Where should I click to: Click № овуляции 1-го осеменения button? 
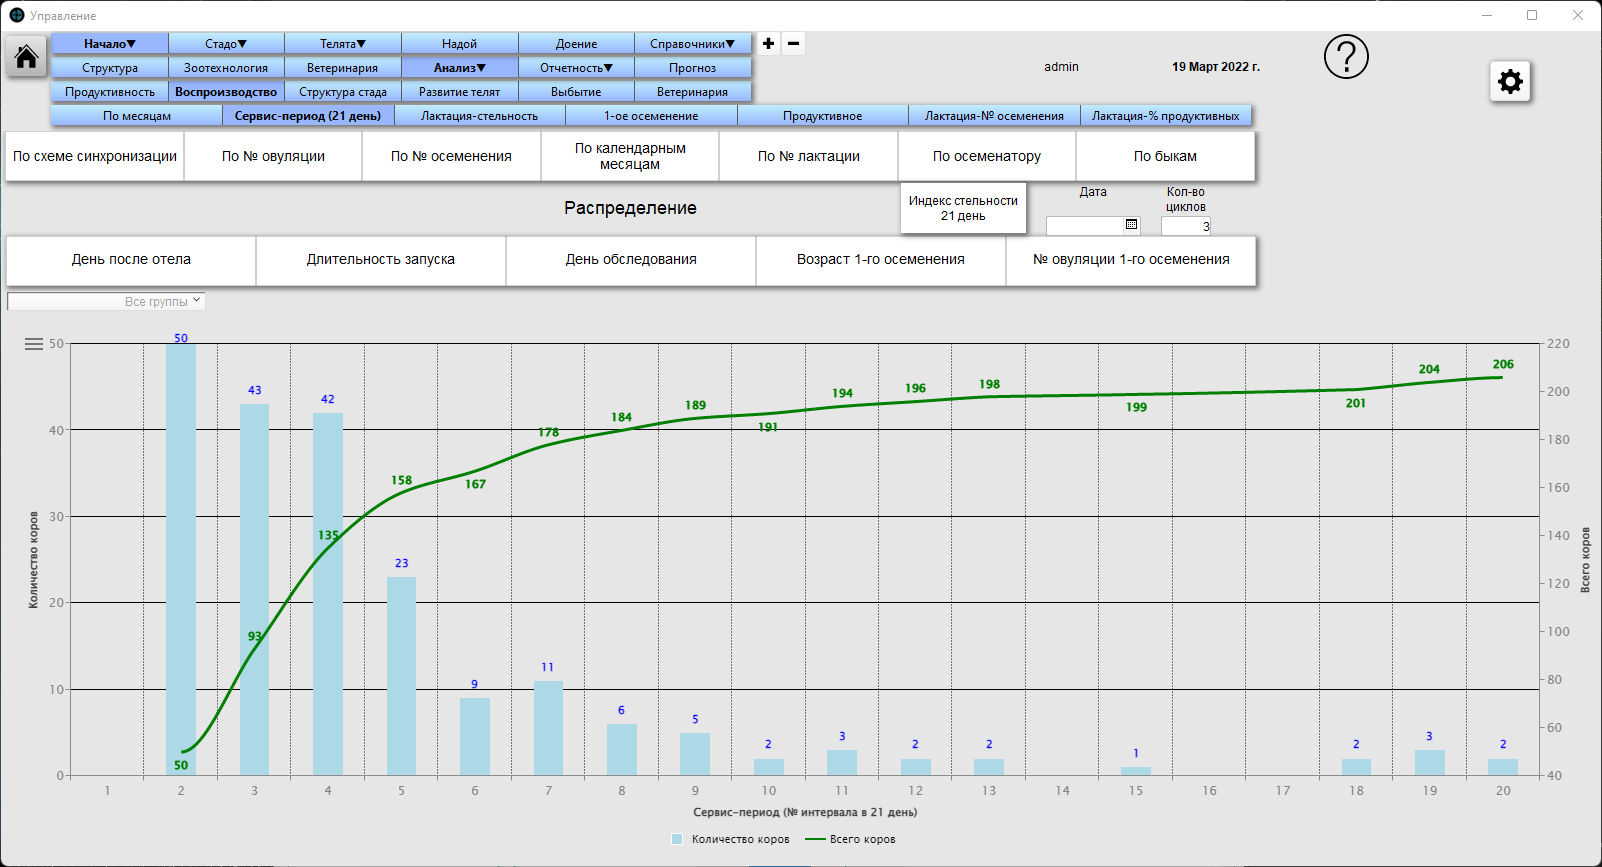tap(1131, 260)
